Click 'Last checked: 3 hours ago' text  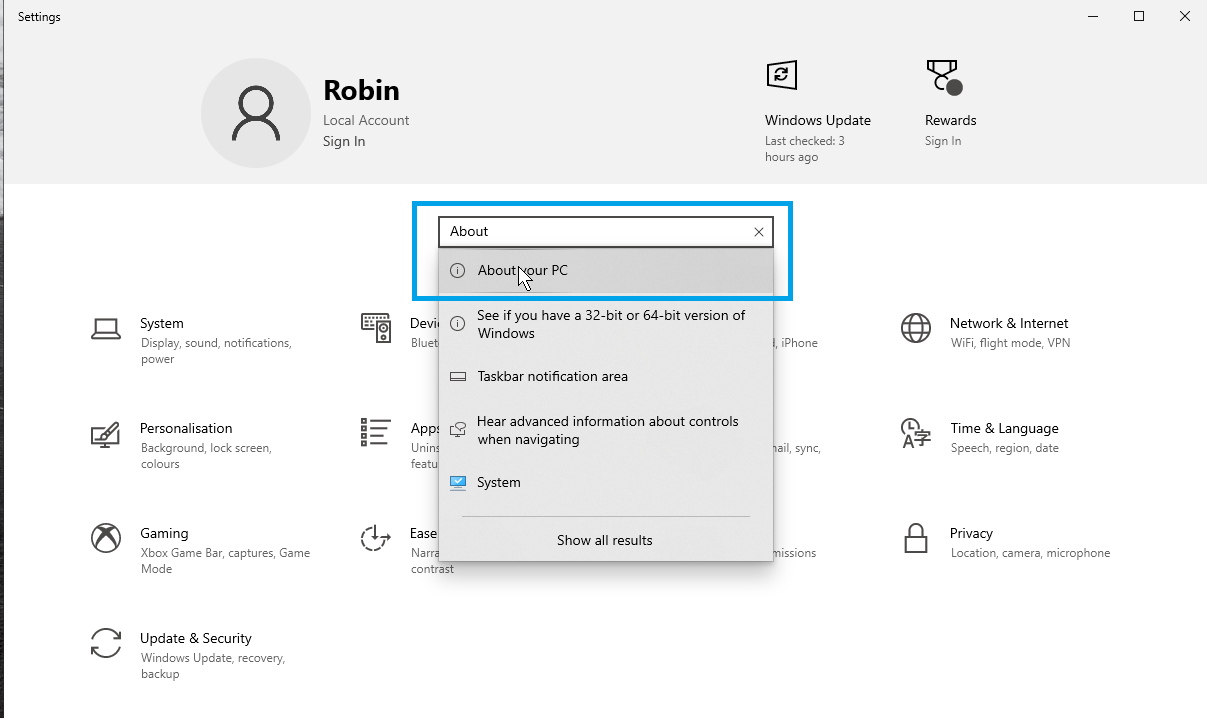click(805, 149)
